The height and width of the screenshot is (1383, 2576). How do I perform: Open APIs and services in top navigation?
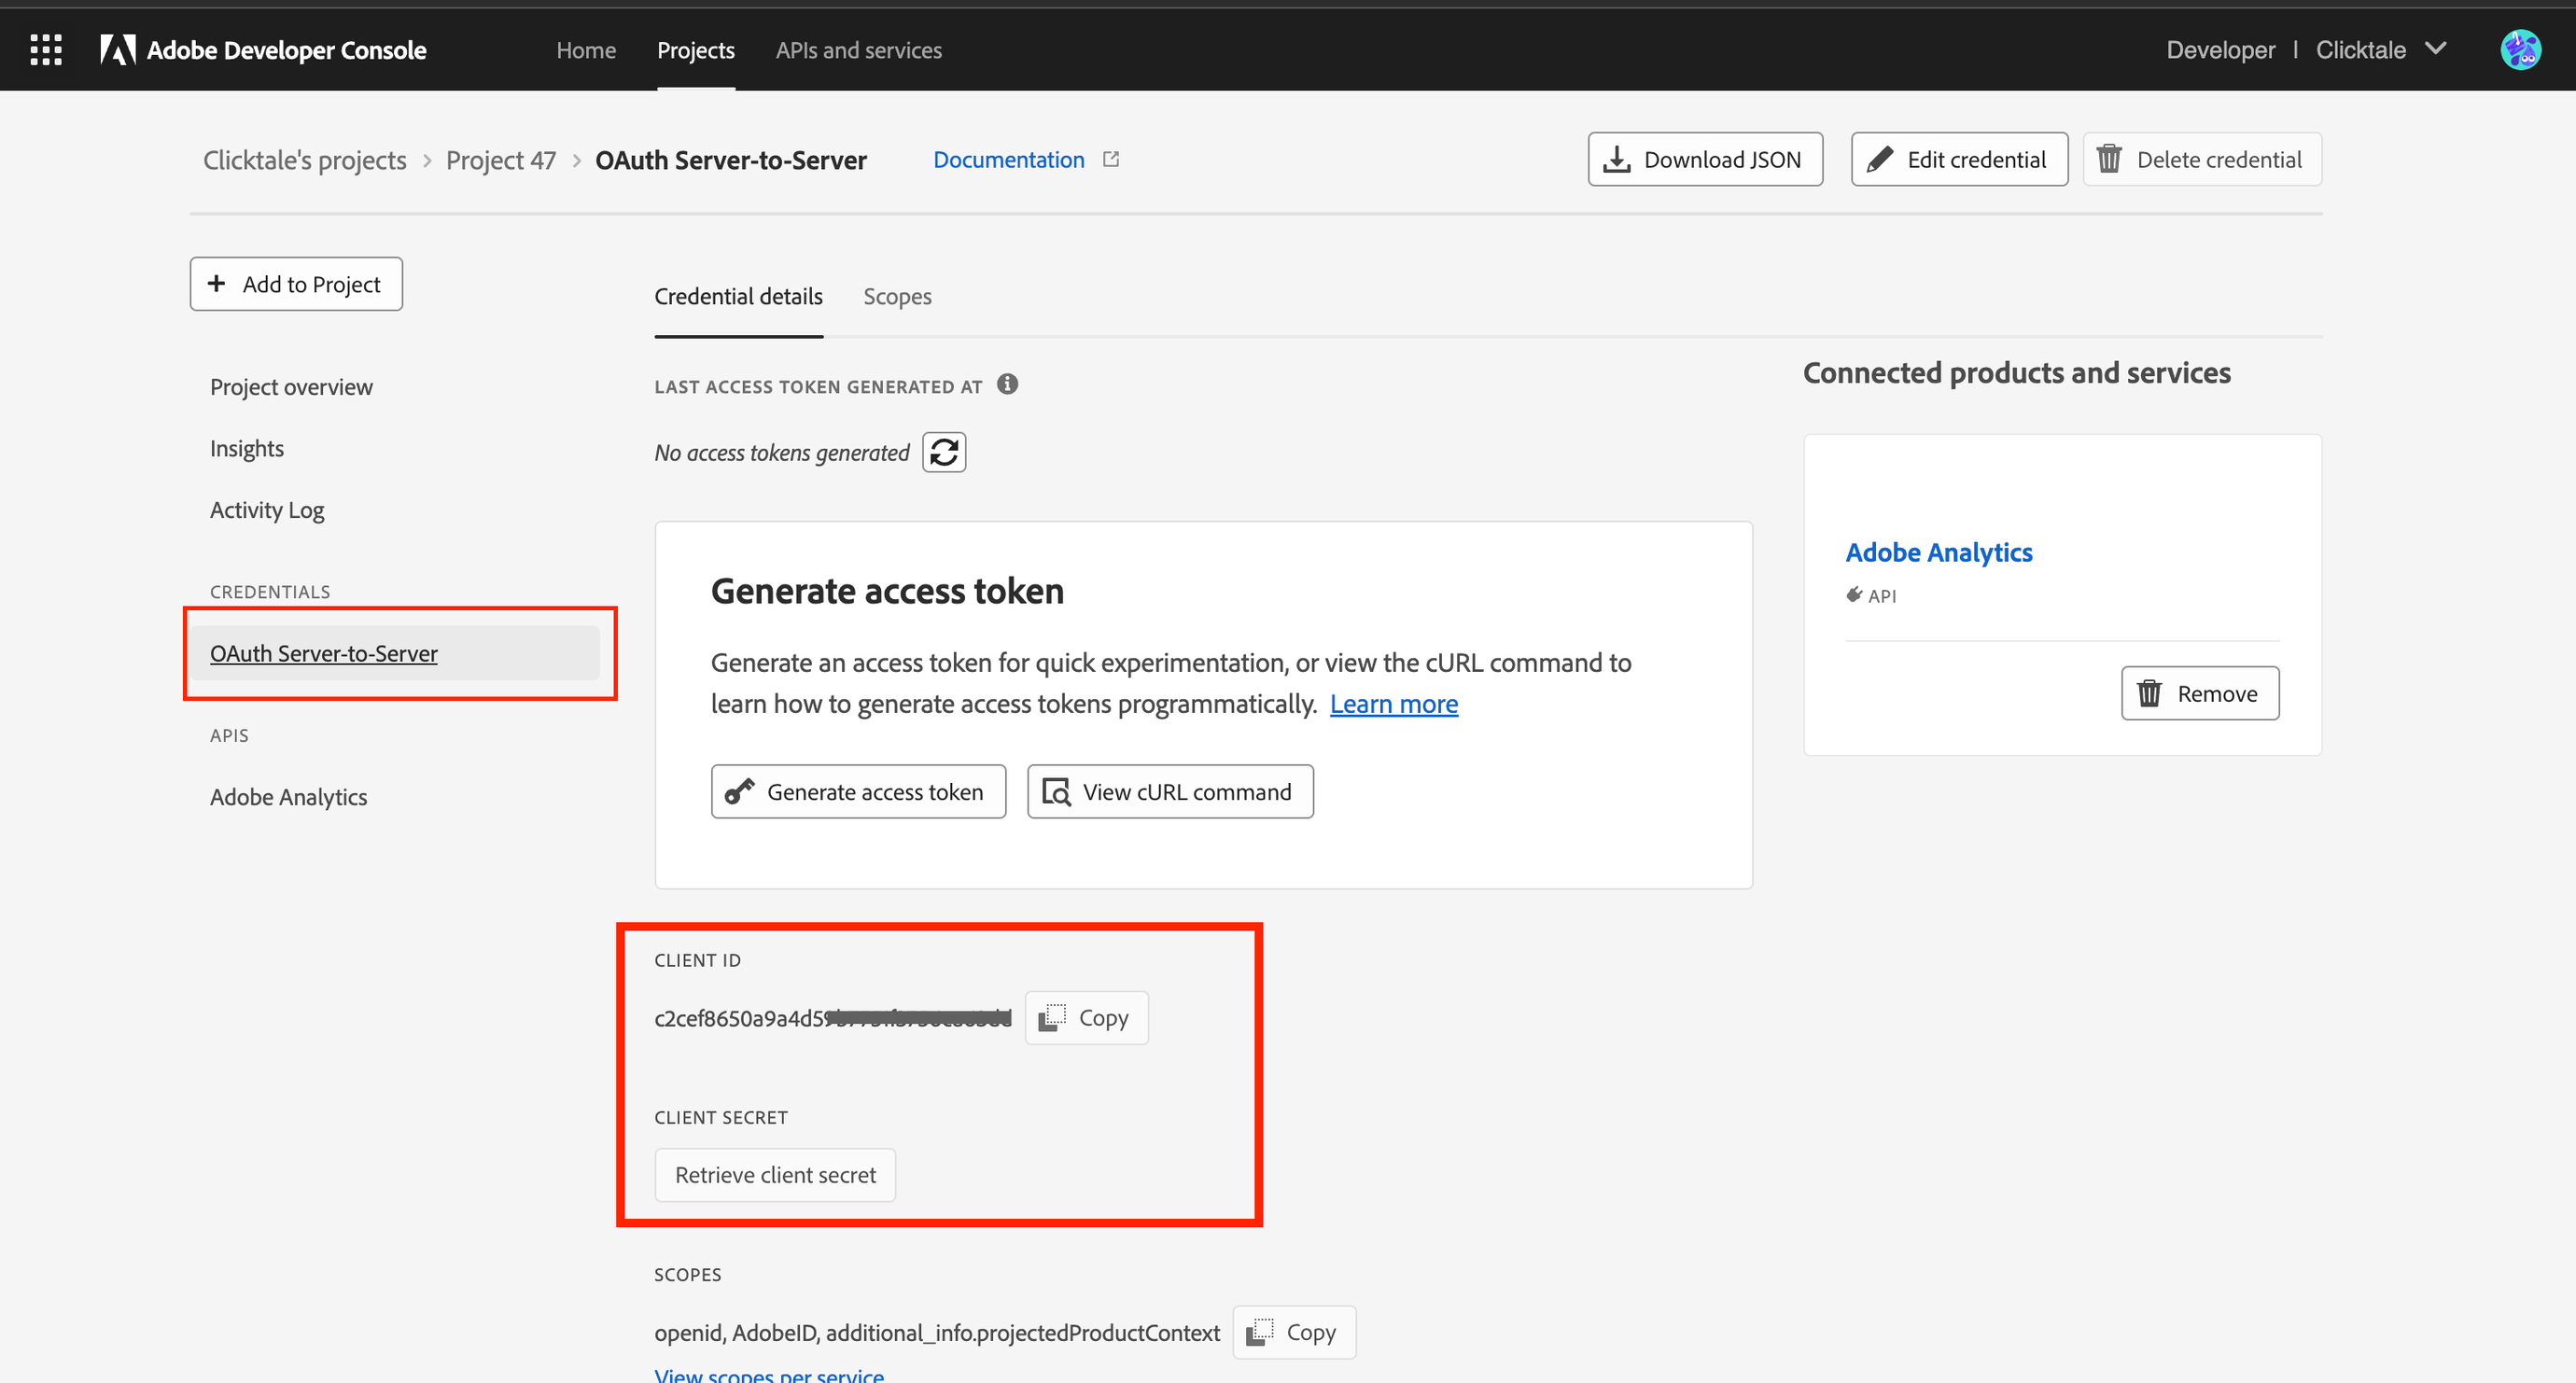(859, 50)
